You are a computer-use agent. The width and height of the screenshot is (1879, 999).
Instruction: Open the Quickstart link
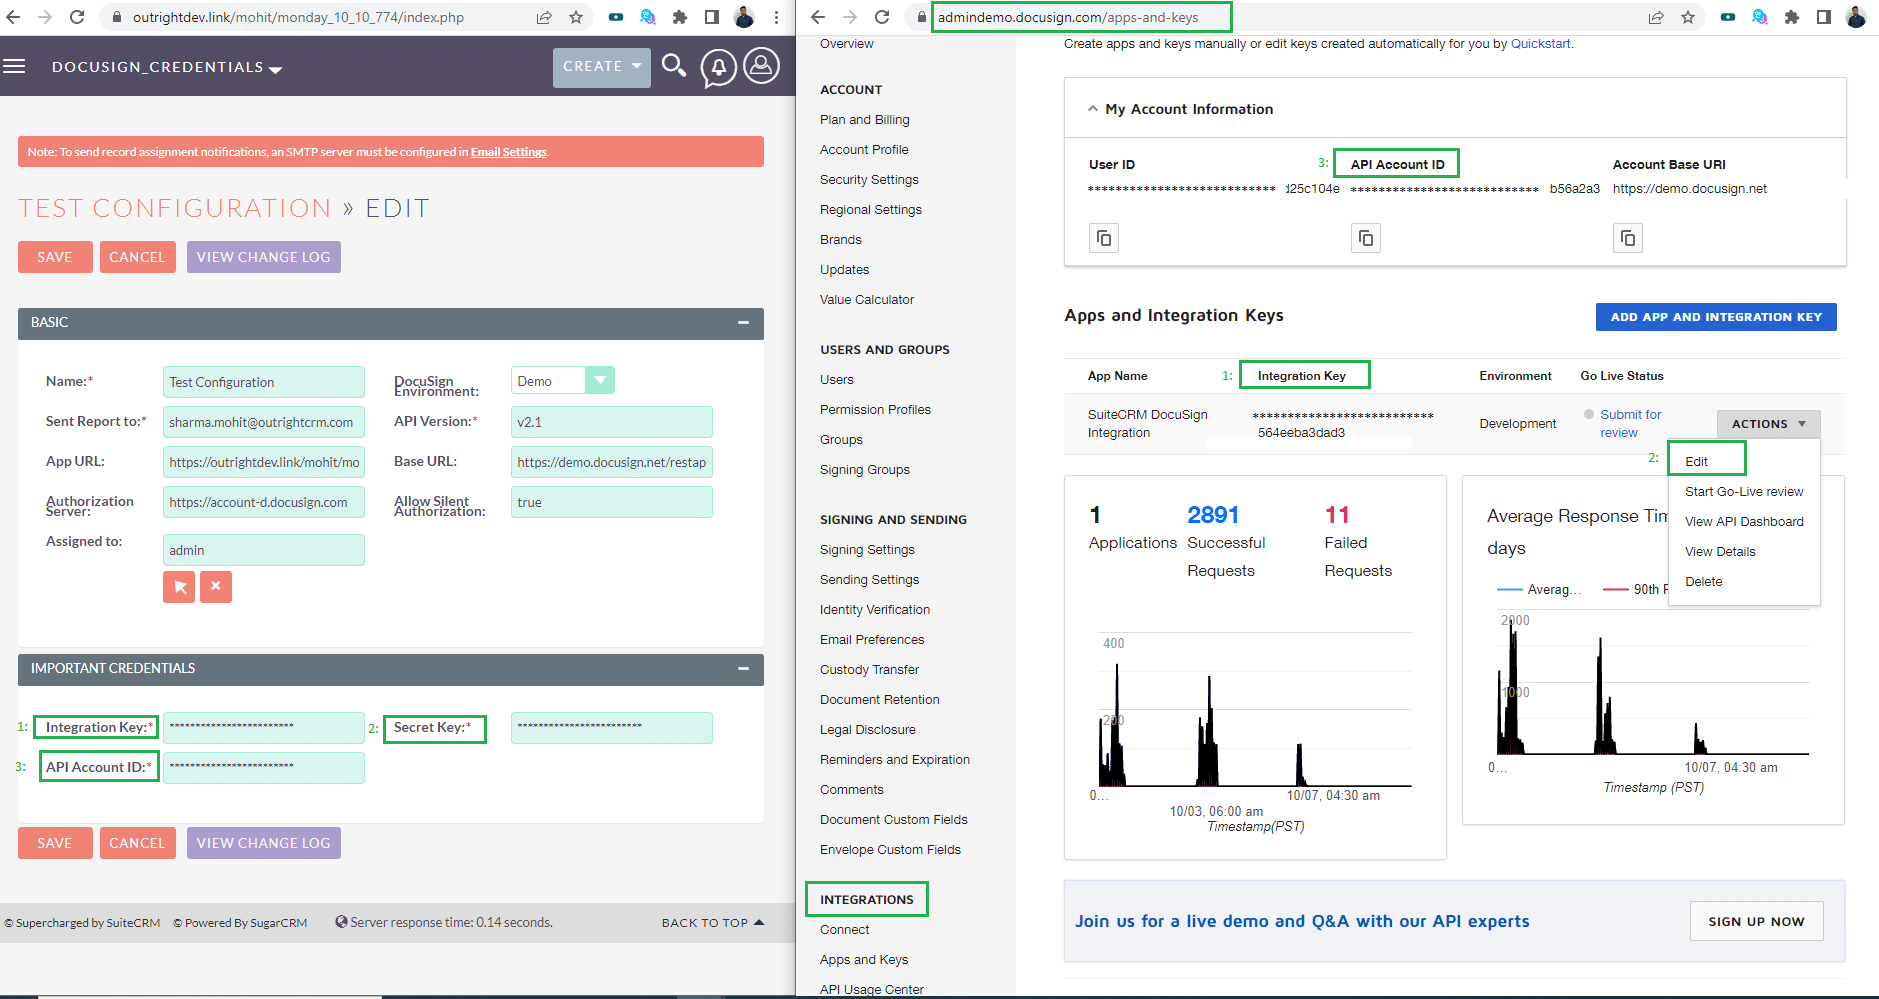coord(1540,44)
